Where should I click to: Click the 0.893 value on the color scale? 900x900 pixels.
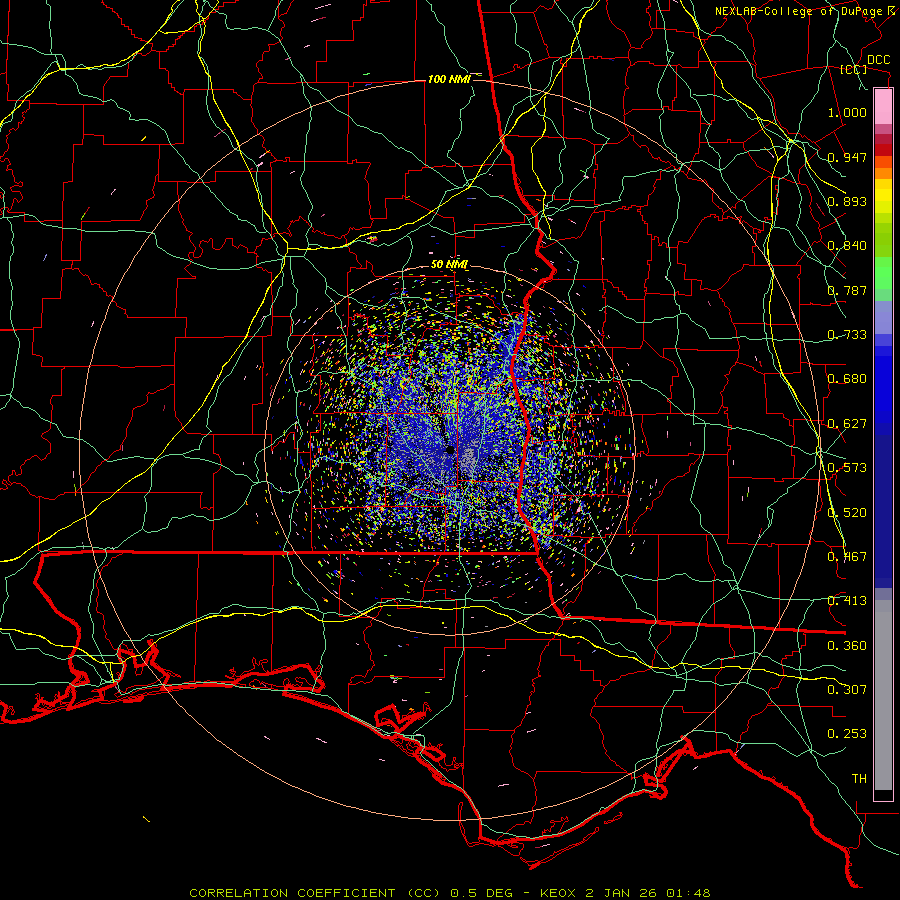pos(847,201)
